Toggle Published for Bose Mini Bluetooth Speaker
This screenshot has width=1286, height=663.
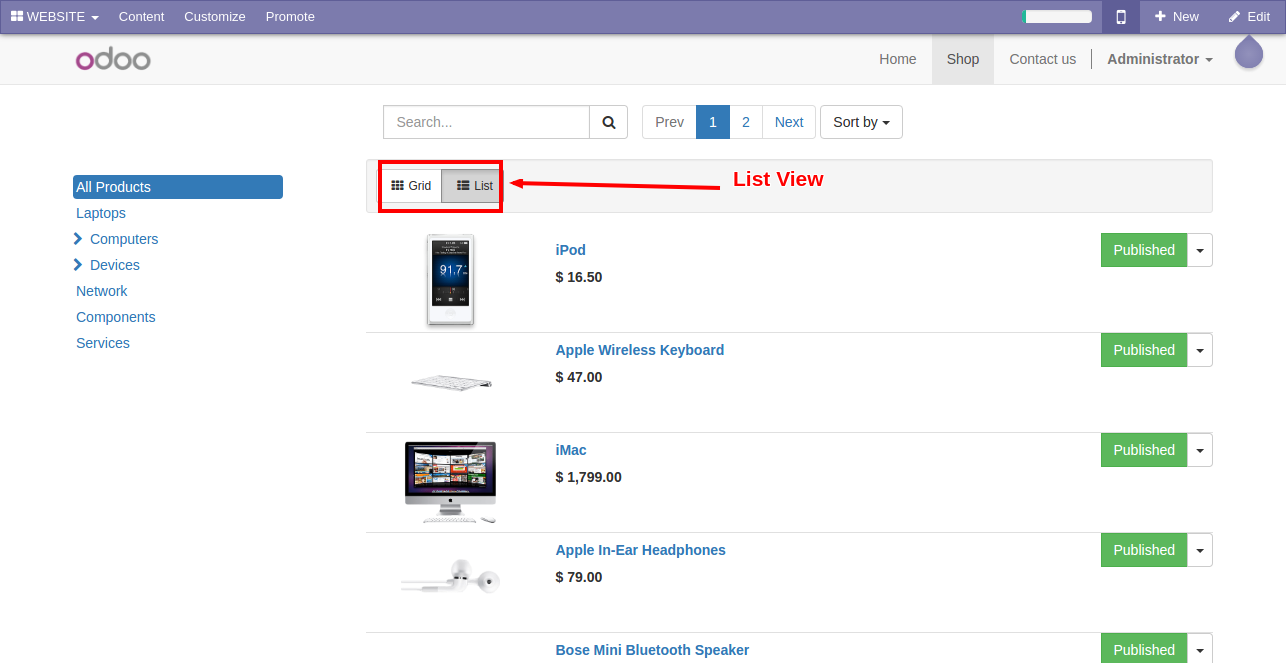pyautogui.click(x=1144, y=648)
